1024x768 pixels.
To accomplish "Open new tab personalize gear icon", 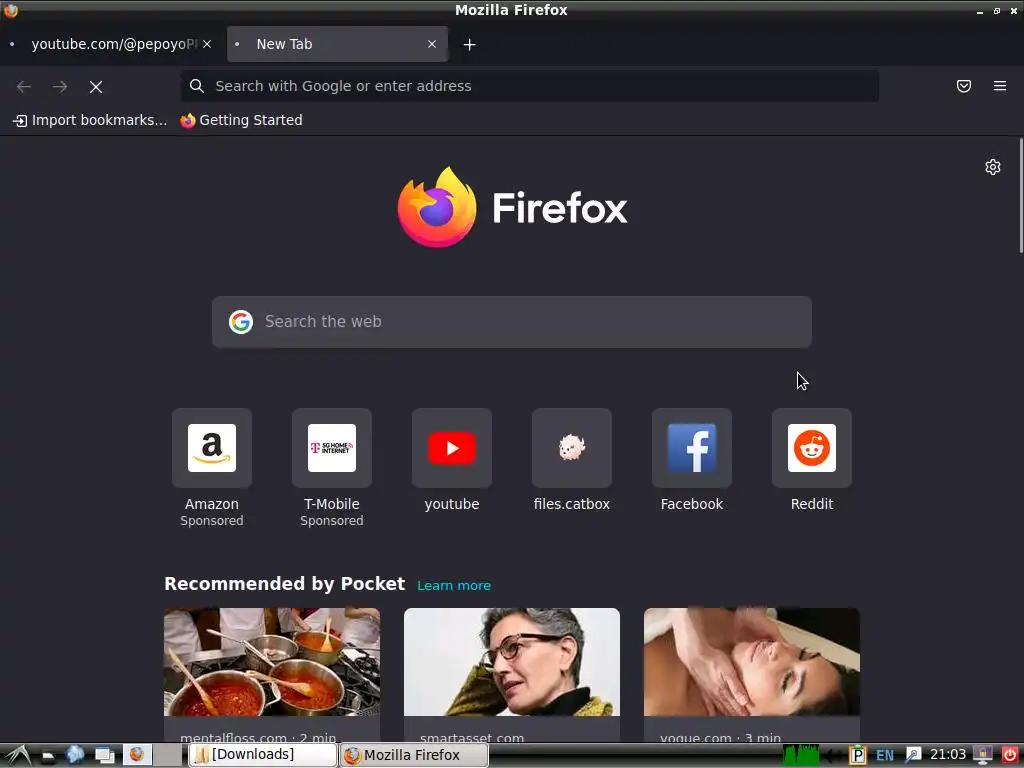I will [x=993, y=167].
